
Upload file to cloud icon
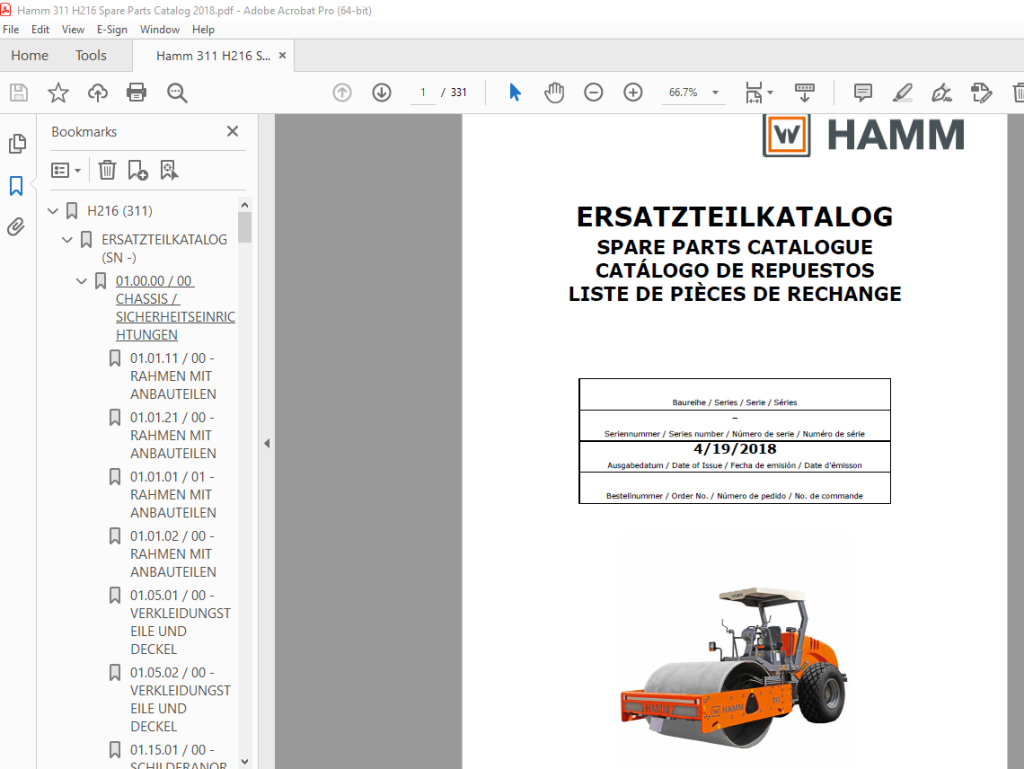click(97, 93)
